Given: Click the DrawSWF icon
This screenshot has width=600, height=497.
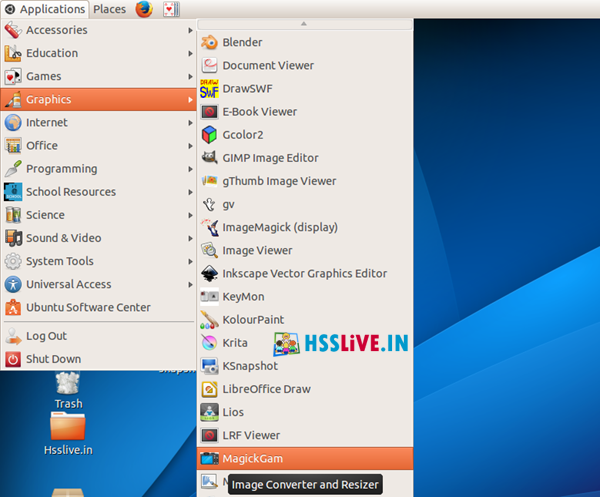Looking at the screenshot, I should click(x=209, y=89).
